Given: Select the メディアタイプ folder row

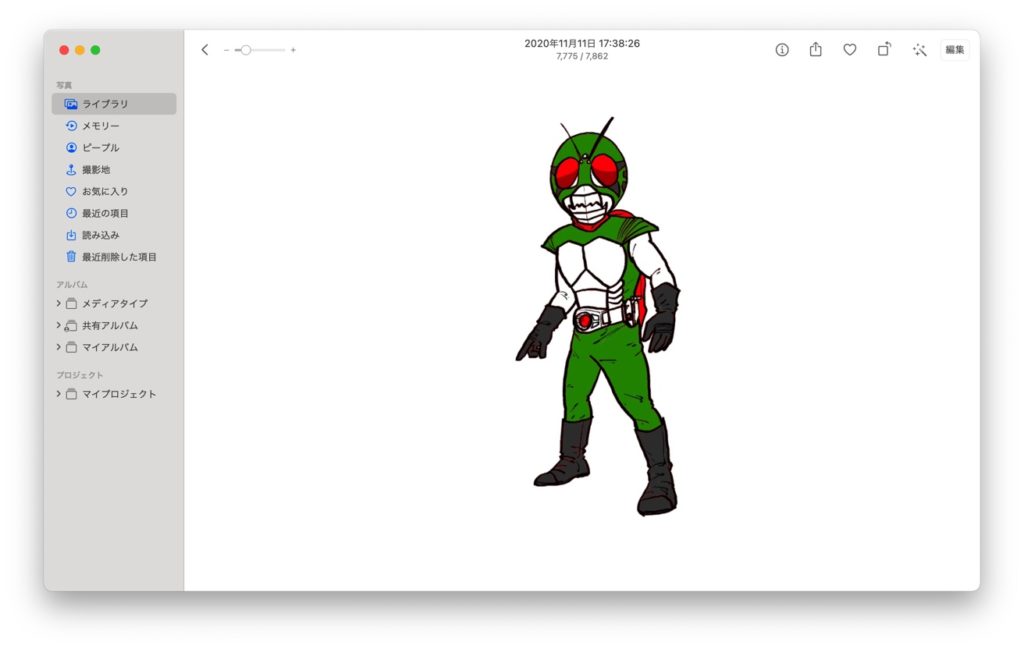Looking at the screenshot, I should (x=114, y=304).
